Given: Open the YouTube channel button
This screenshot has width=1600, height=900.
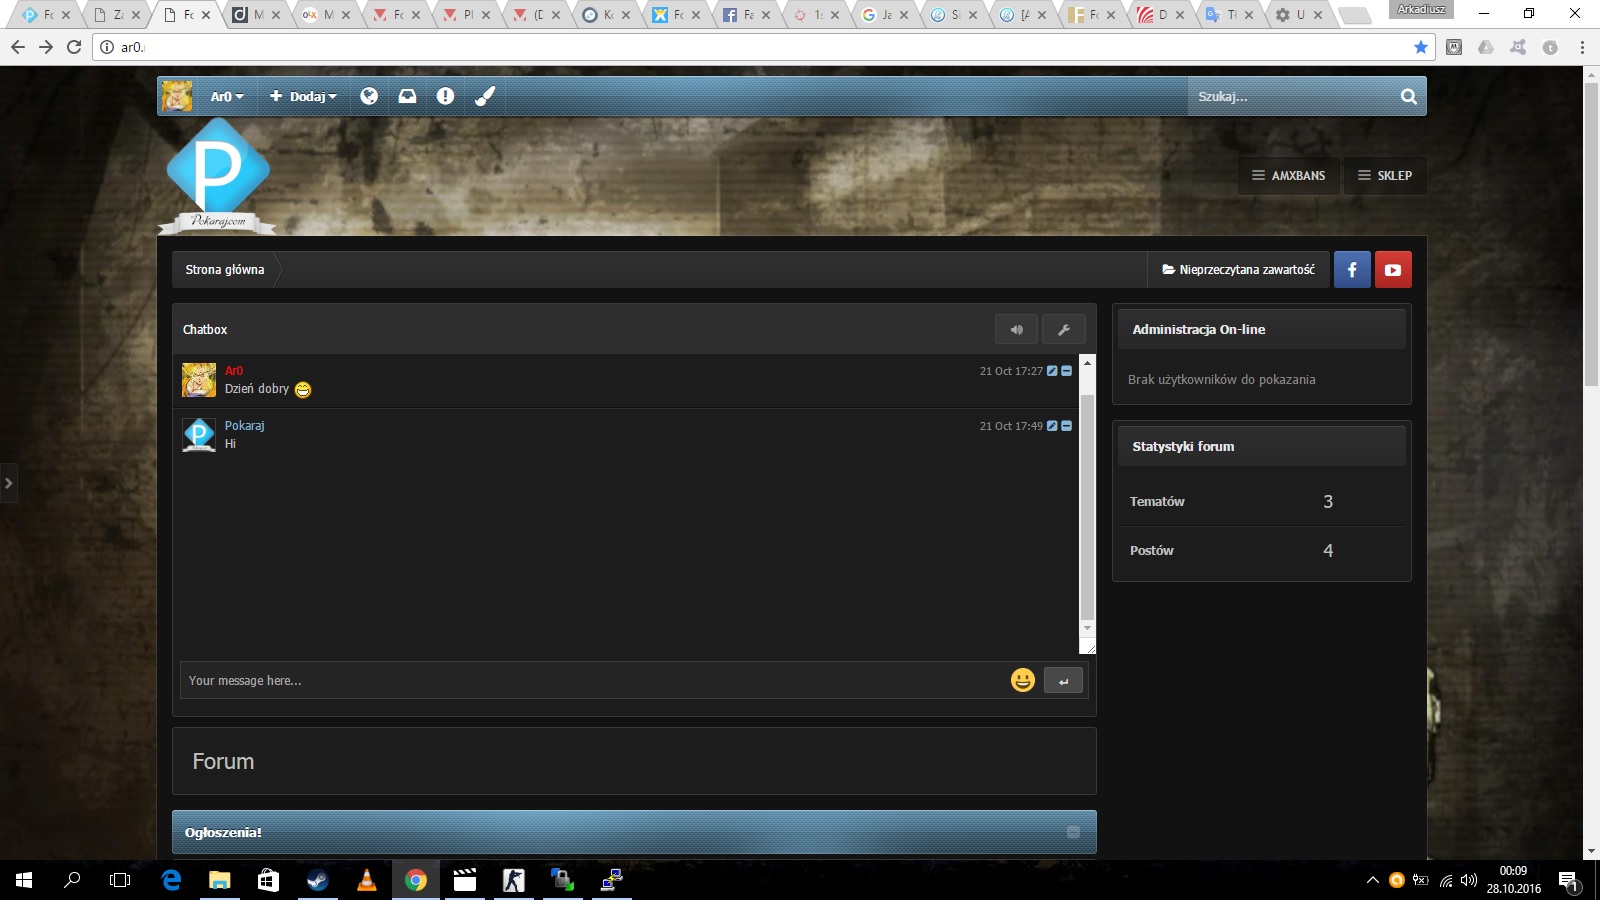Looking at the screenshot, I should (1393, 269).
